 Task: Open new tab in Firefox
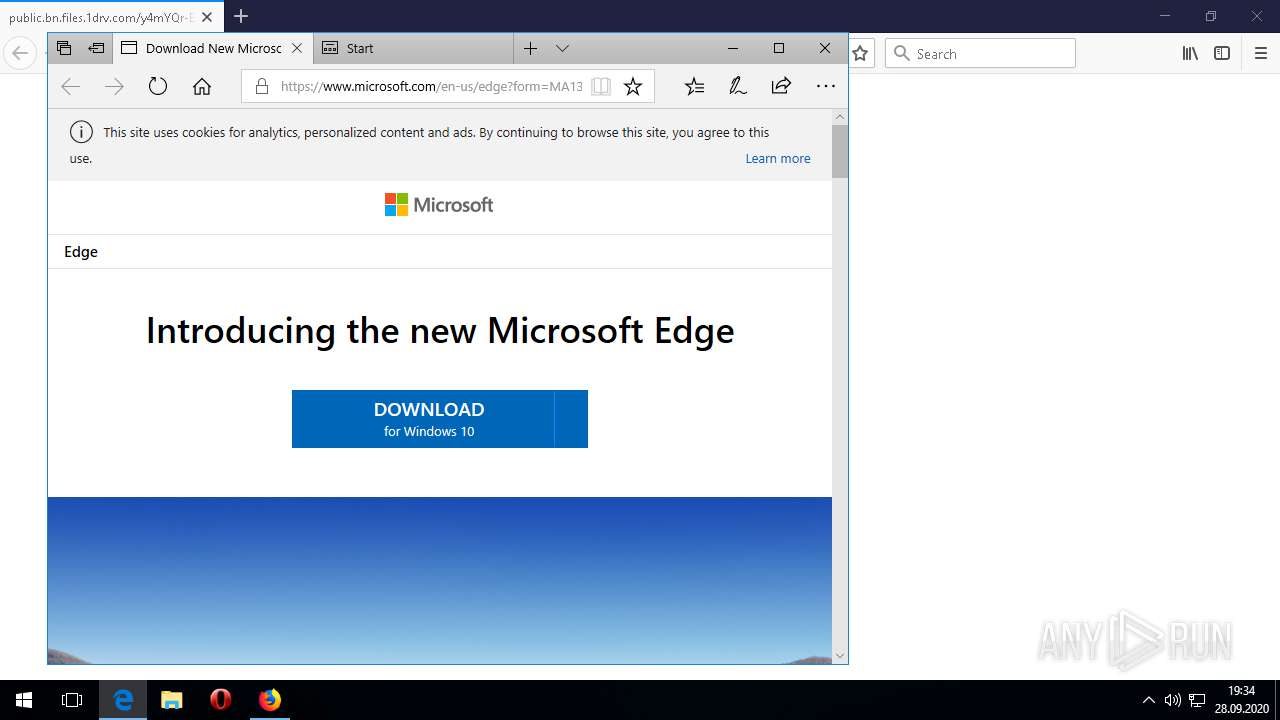click(241, 16)
